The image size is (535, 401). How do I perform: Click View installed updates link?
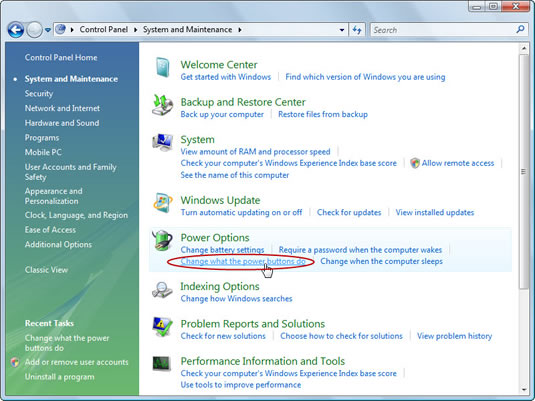(x=435, y=213)
